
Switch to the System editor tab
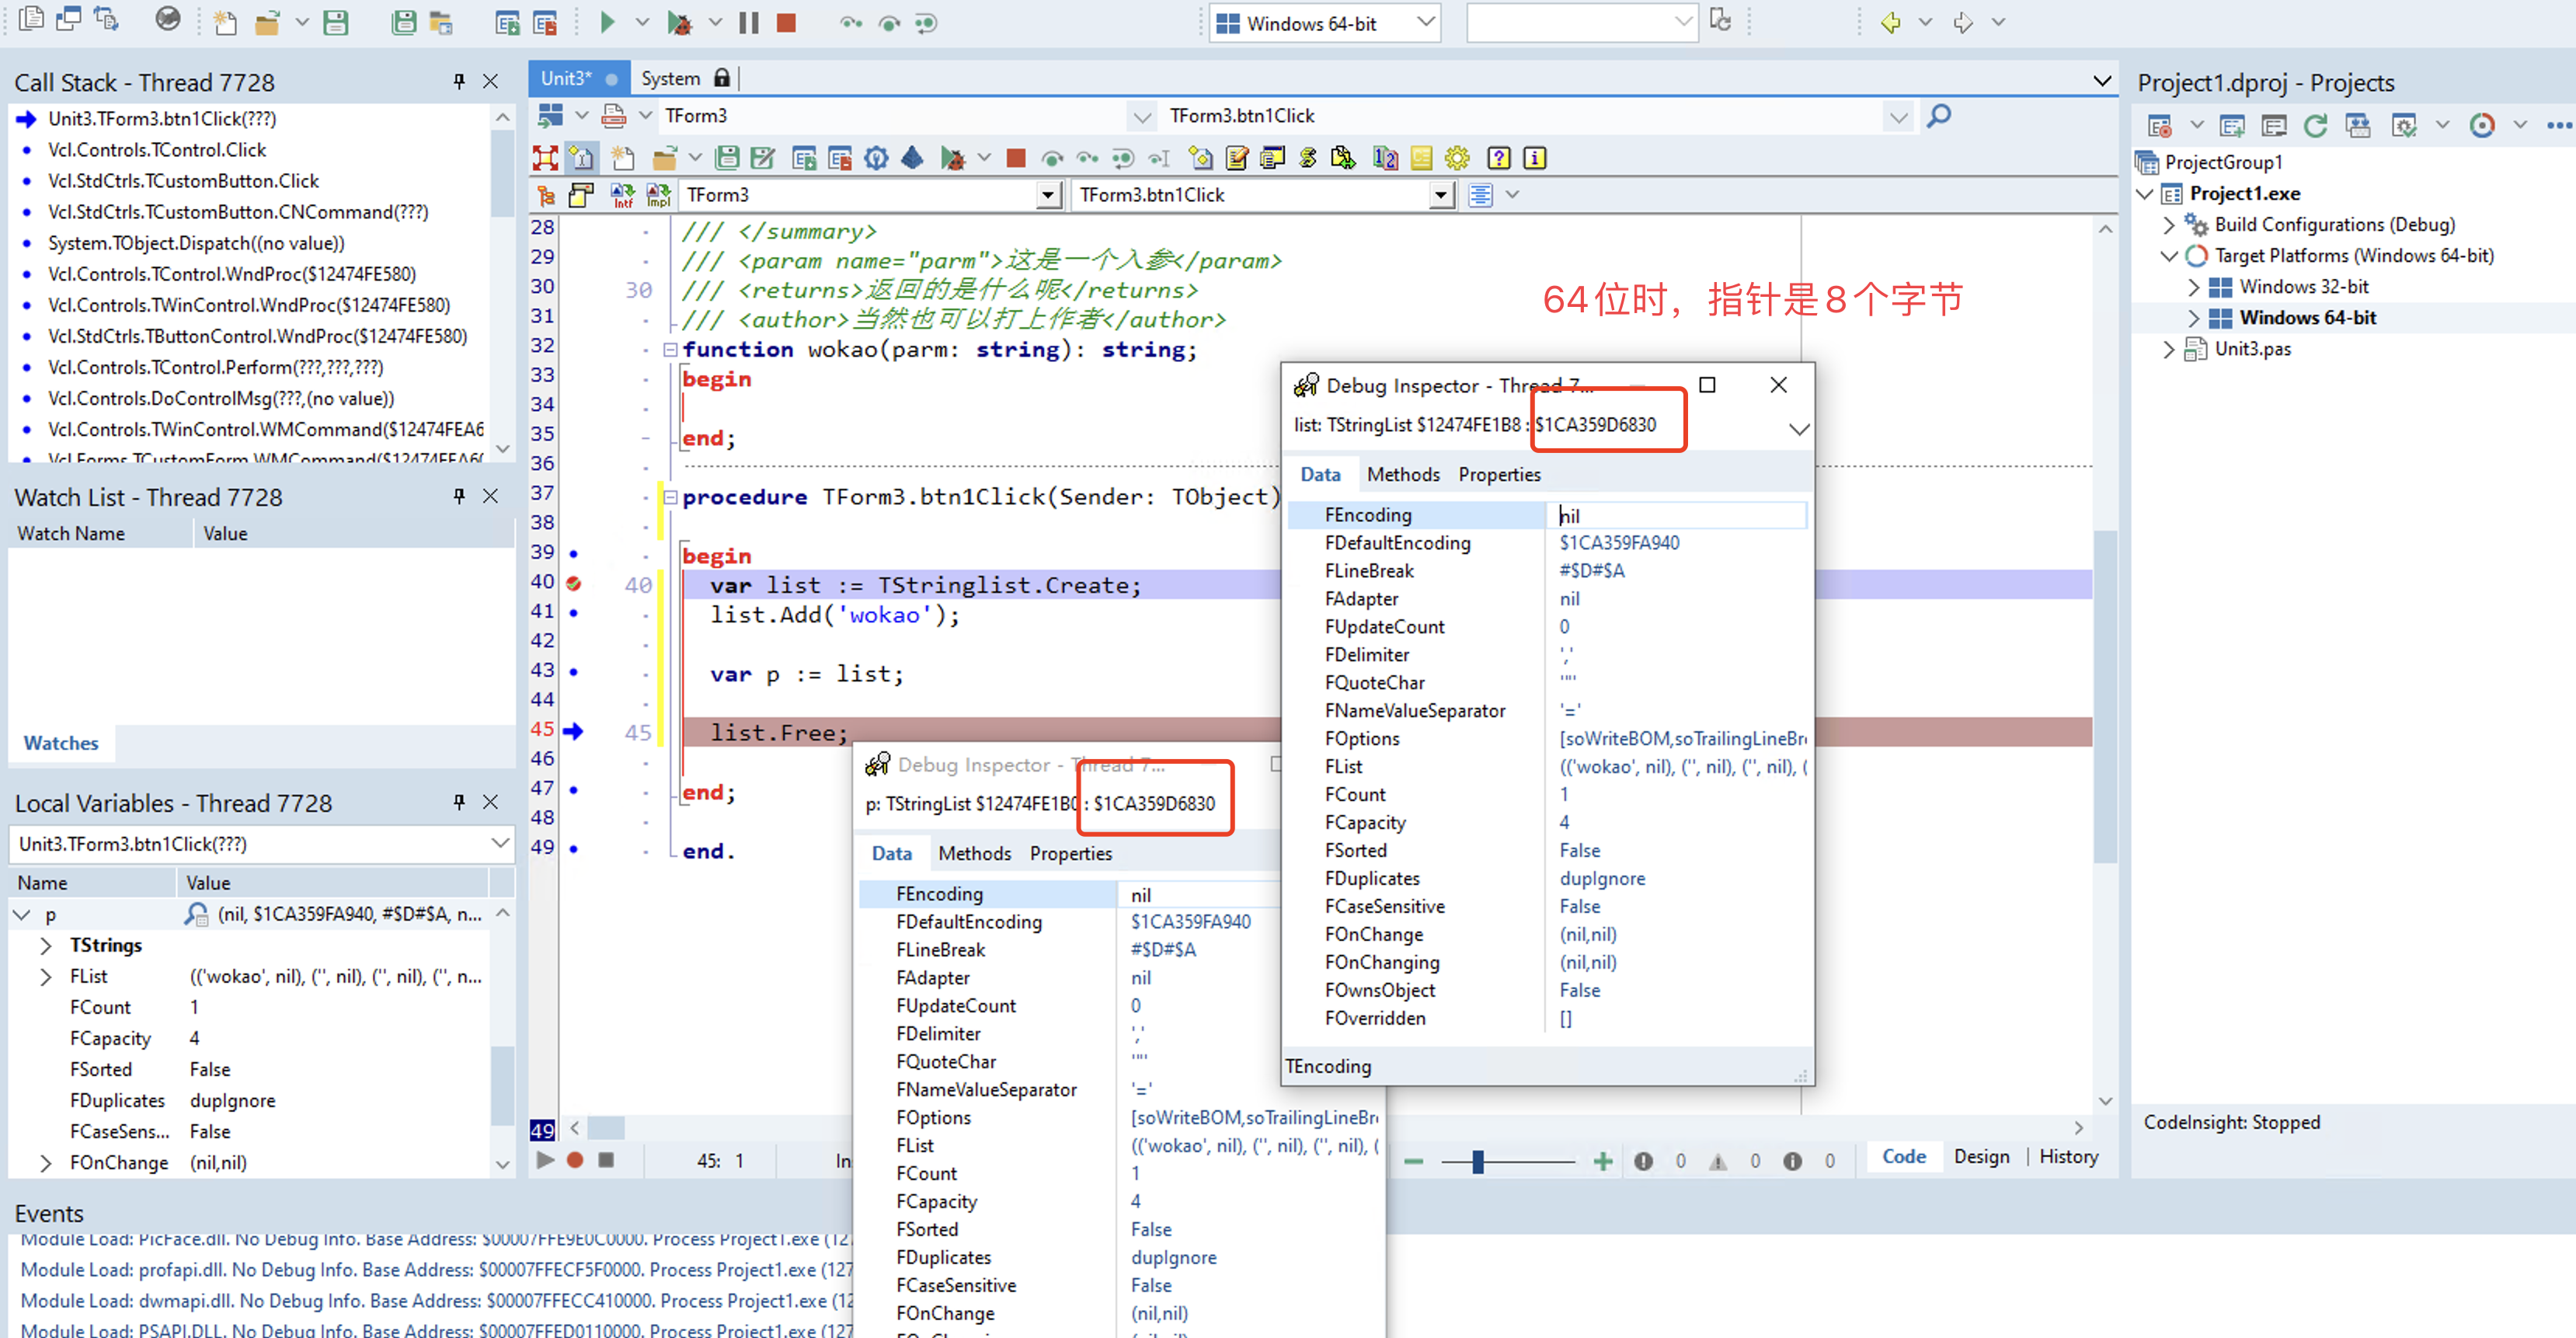coord(670,78)
